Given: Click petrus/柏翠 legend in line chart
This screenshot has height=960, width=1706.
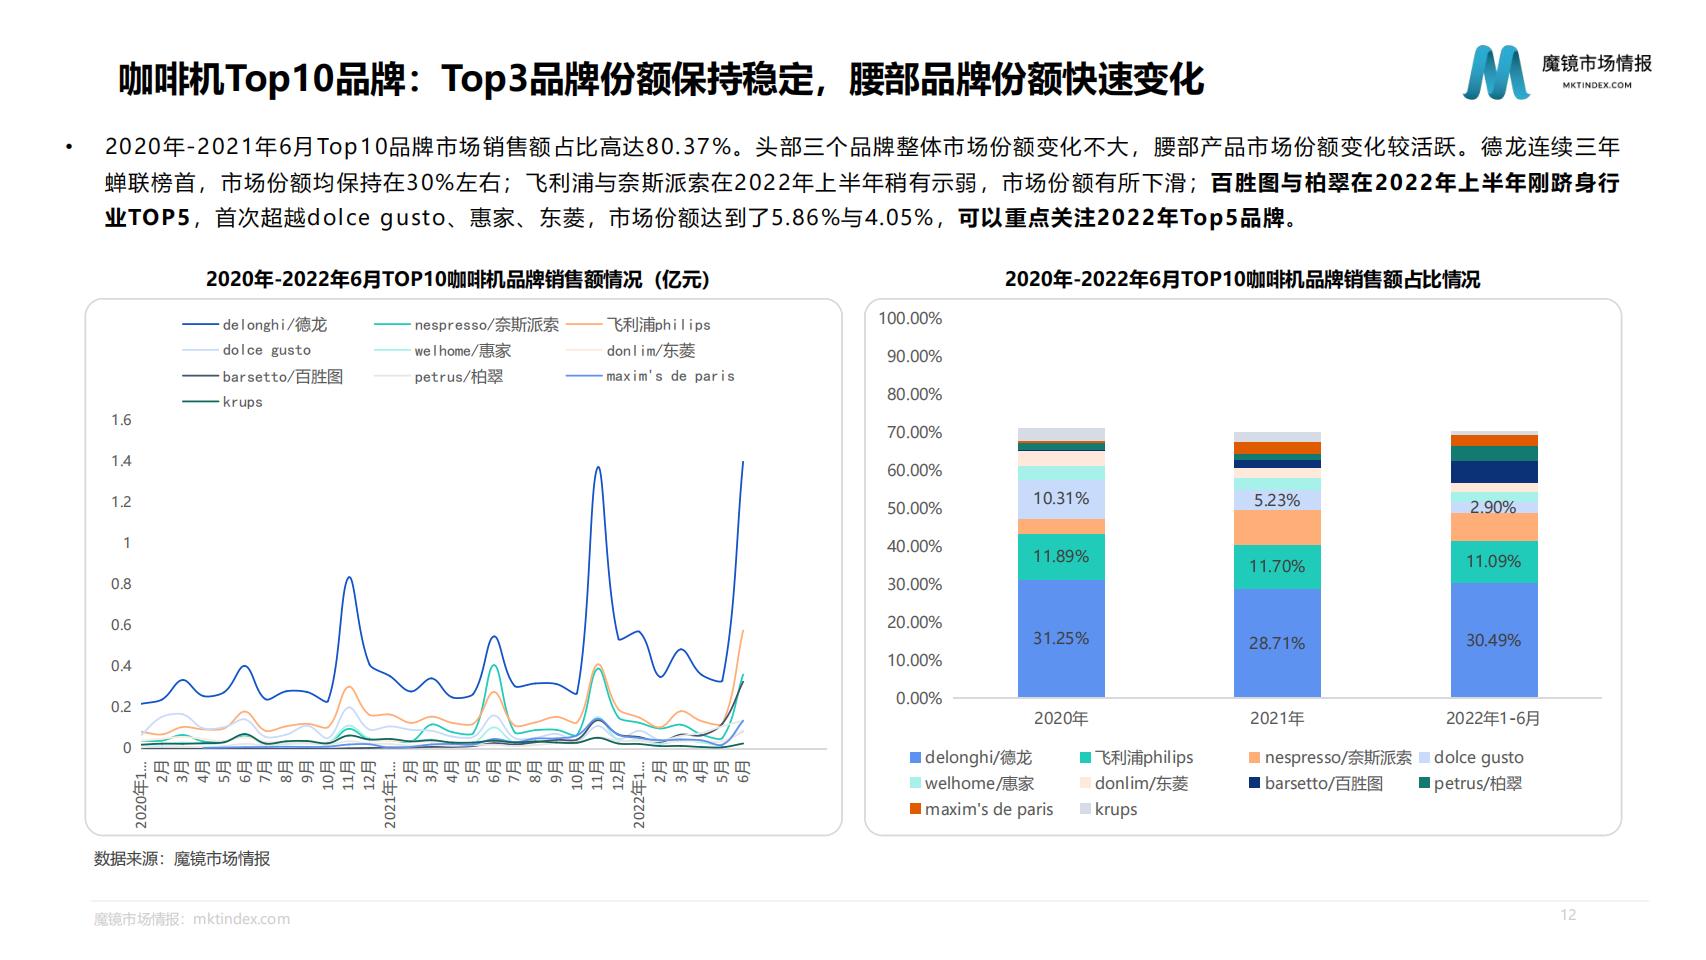Looking at the screenshot, I should click(x=438, y=377).
